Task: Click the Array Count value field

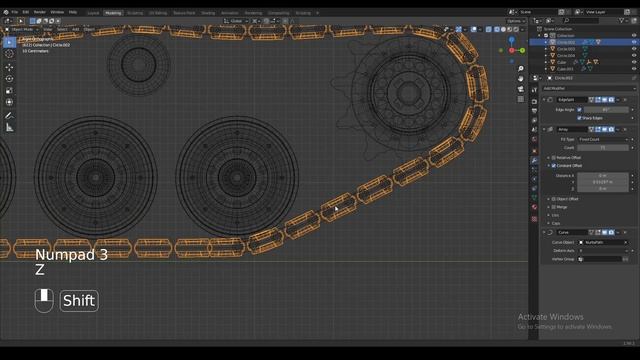Action: 602,148
